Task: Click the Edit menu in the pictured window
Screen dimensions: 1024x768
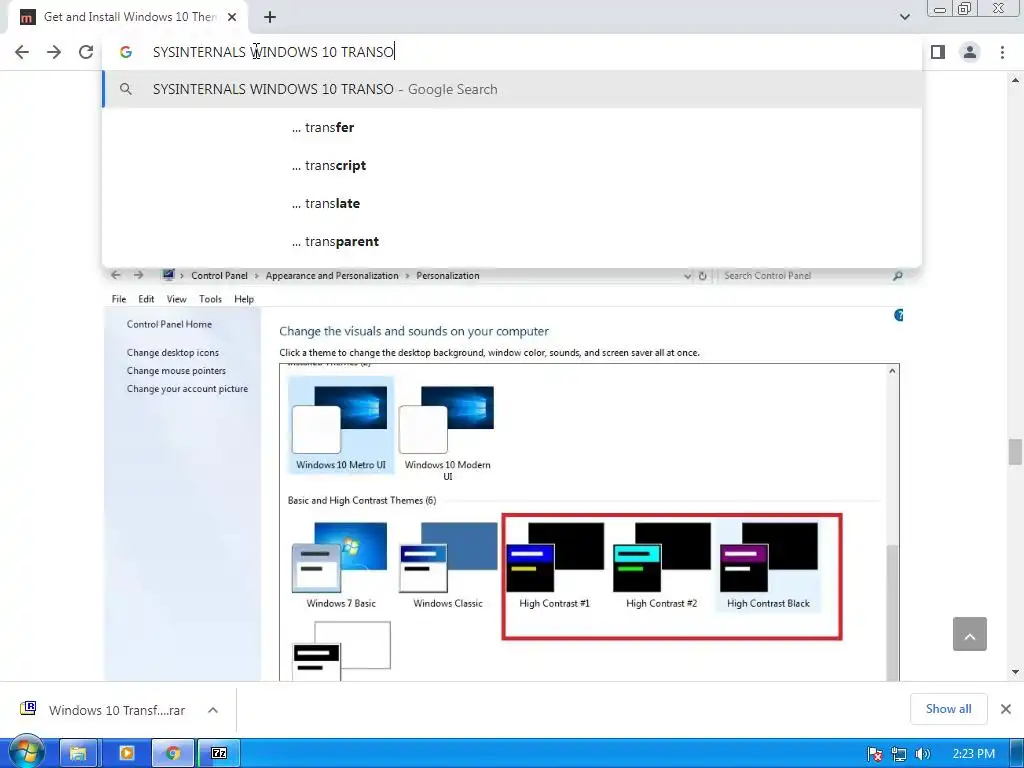Action: [x=146, y=299]
